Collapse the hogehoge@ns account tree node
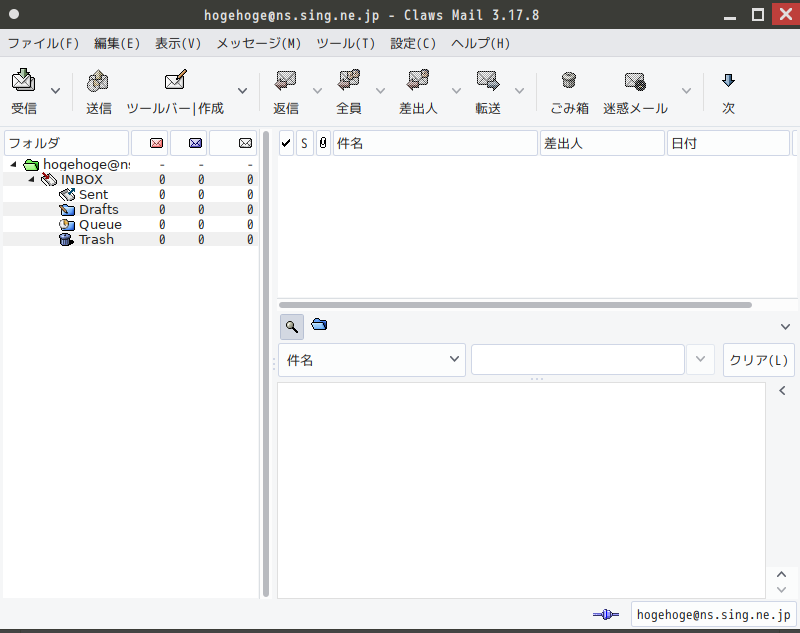 [14, 164]
